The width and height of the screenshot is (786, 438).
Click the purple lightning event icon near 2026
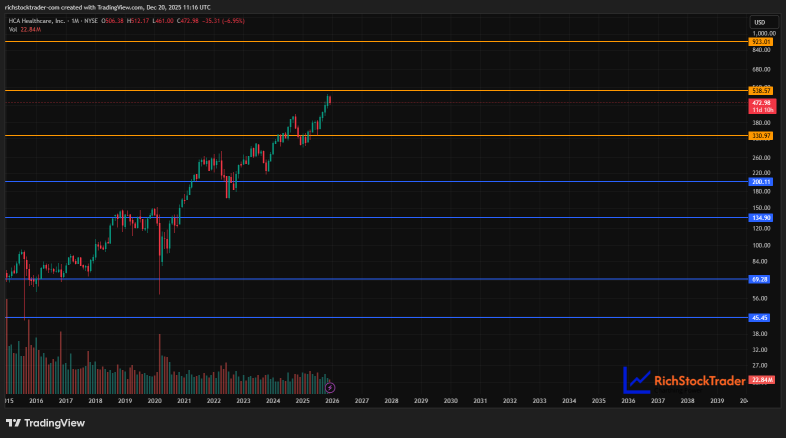coord(330,387)
